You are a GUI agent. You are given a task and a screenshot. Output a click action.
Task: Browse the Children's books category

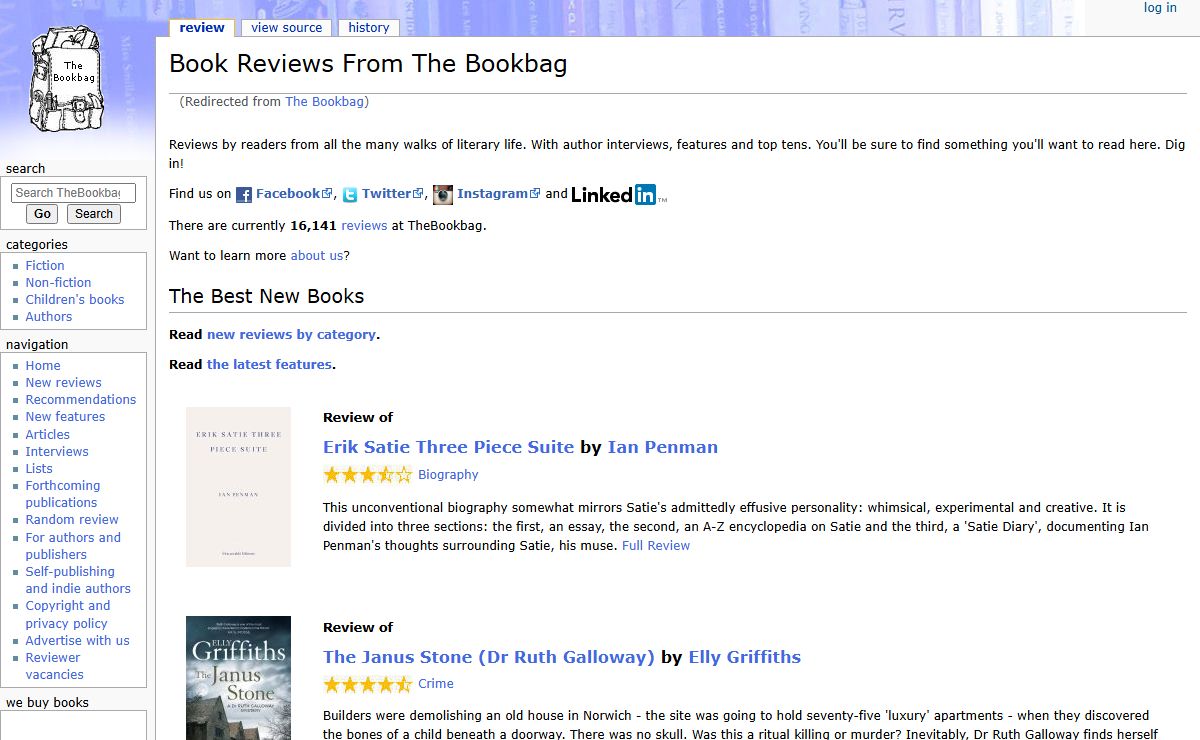75,300
